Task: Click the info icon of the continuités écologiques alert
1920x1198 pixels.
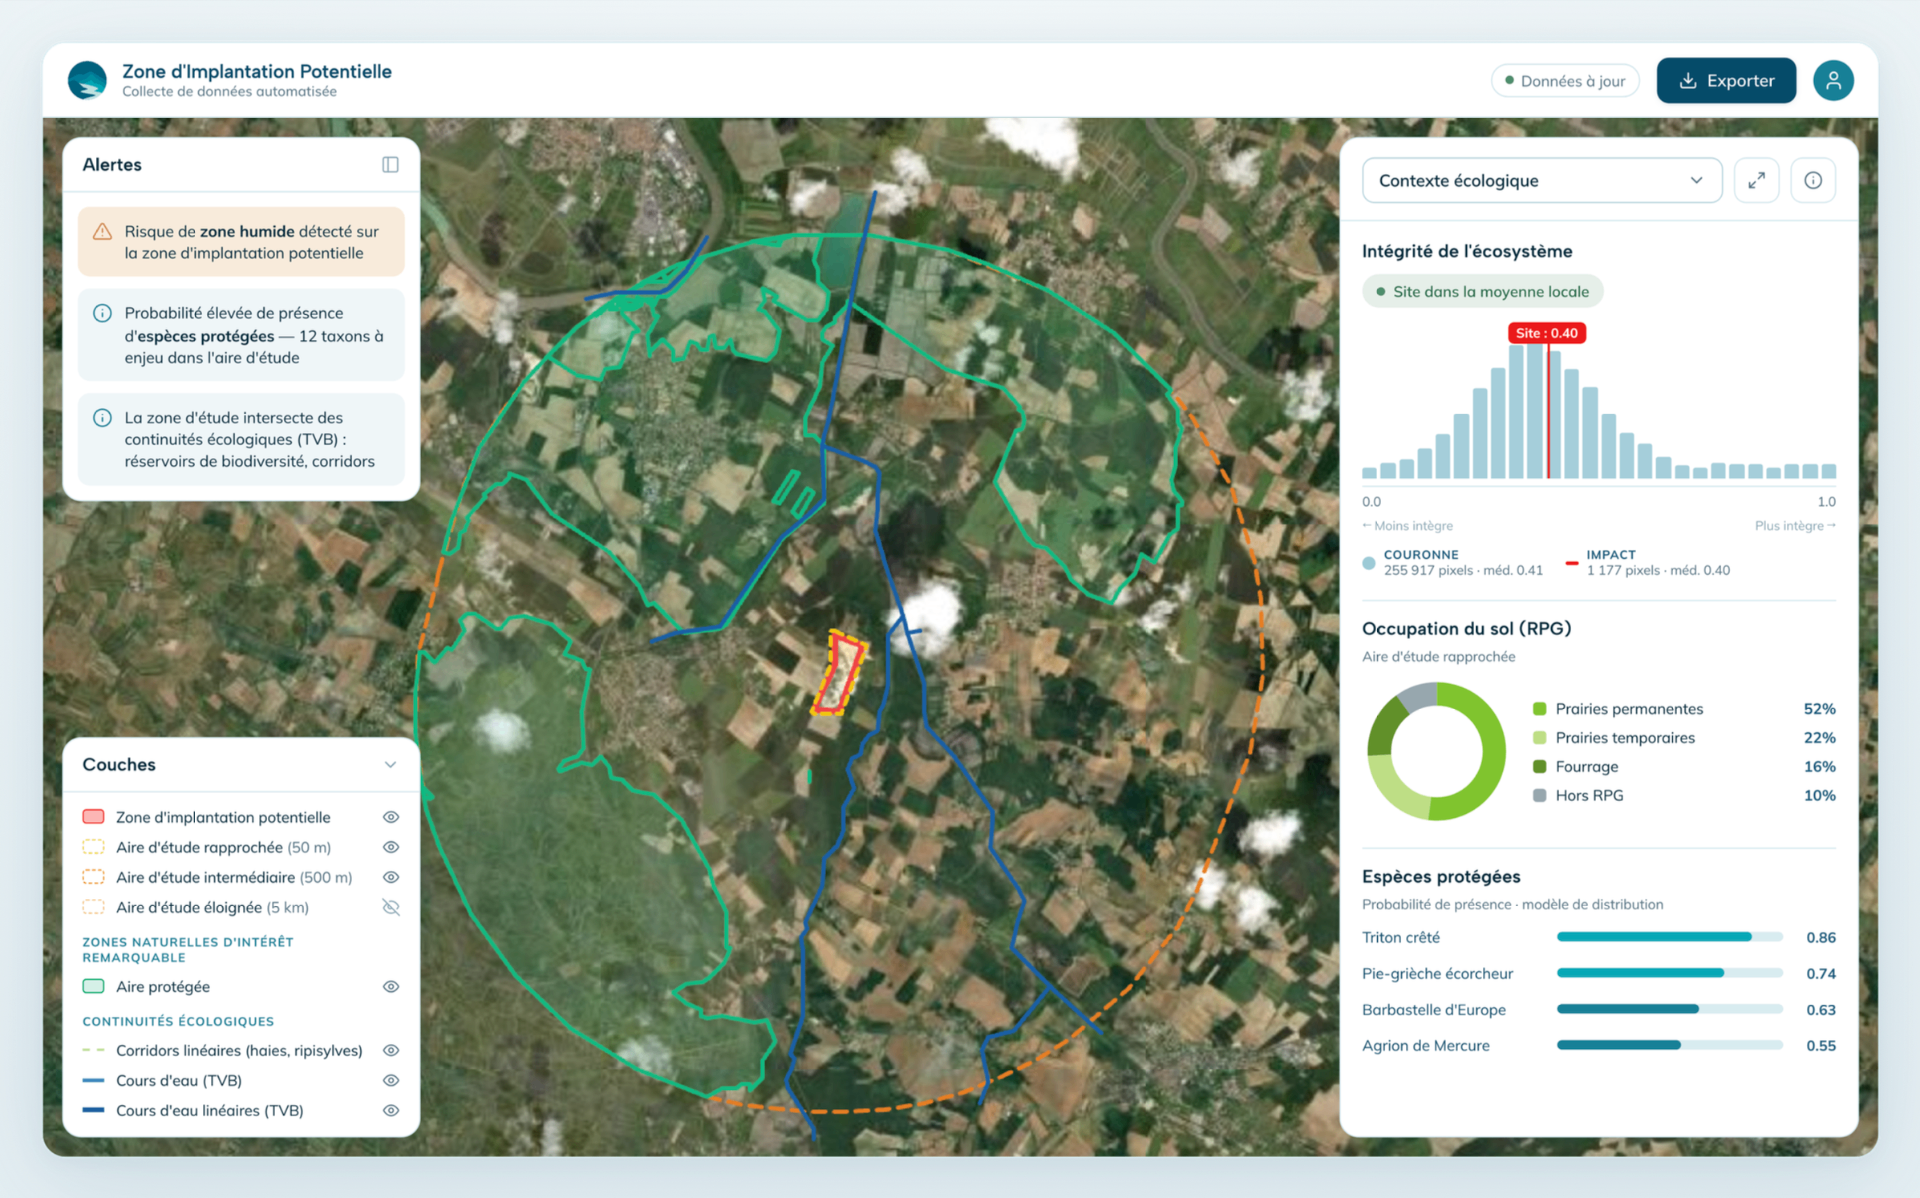Action: click(102, 418)
